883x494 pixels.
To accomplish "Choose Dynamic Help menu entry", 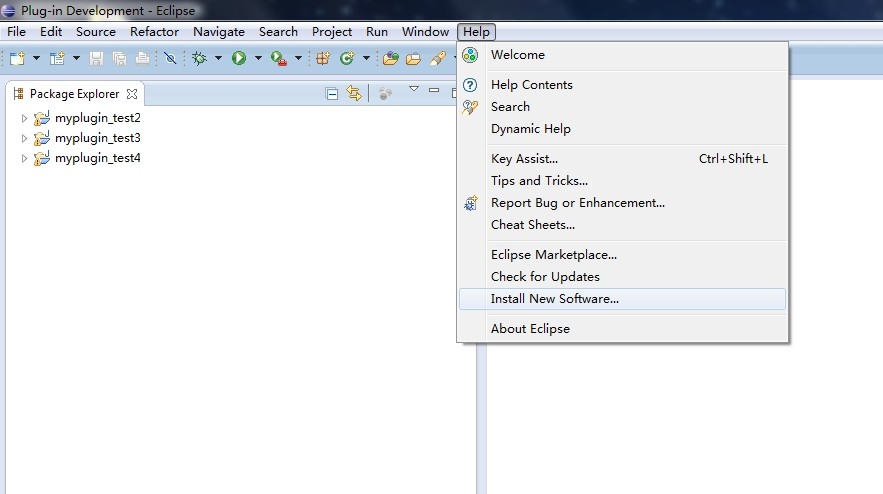I will point(622,129).
